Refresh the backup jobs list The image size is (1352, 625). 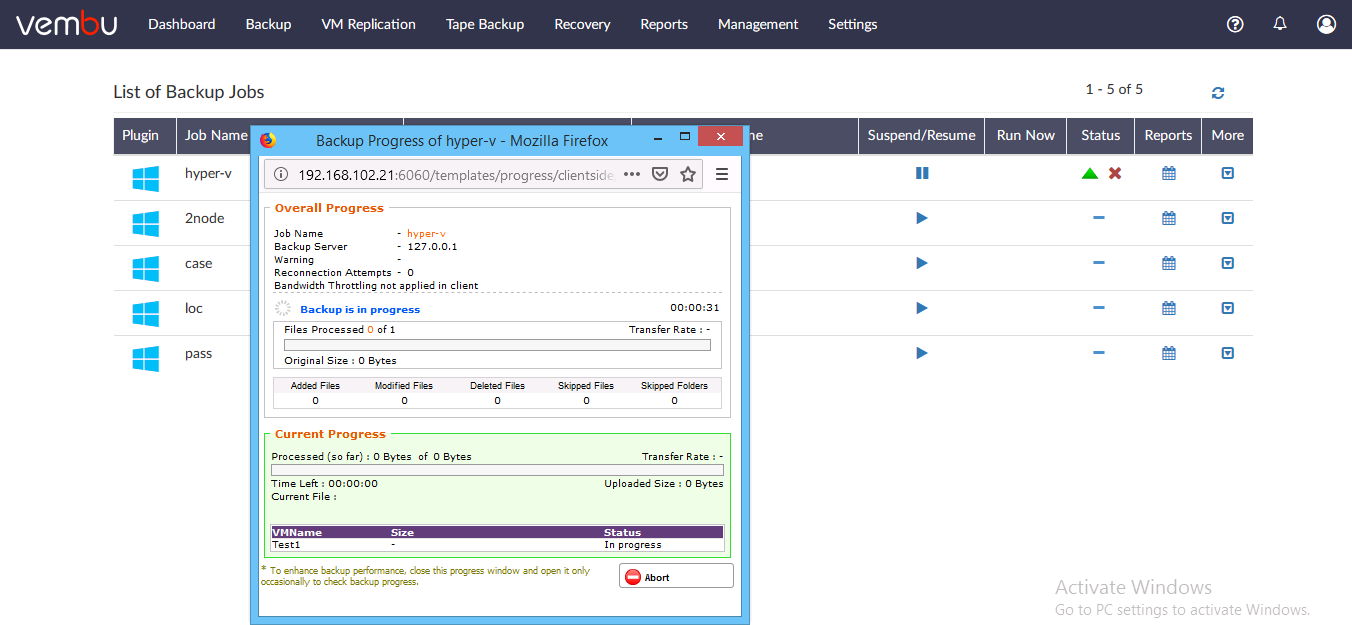coord(1218,93)
